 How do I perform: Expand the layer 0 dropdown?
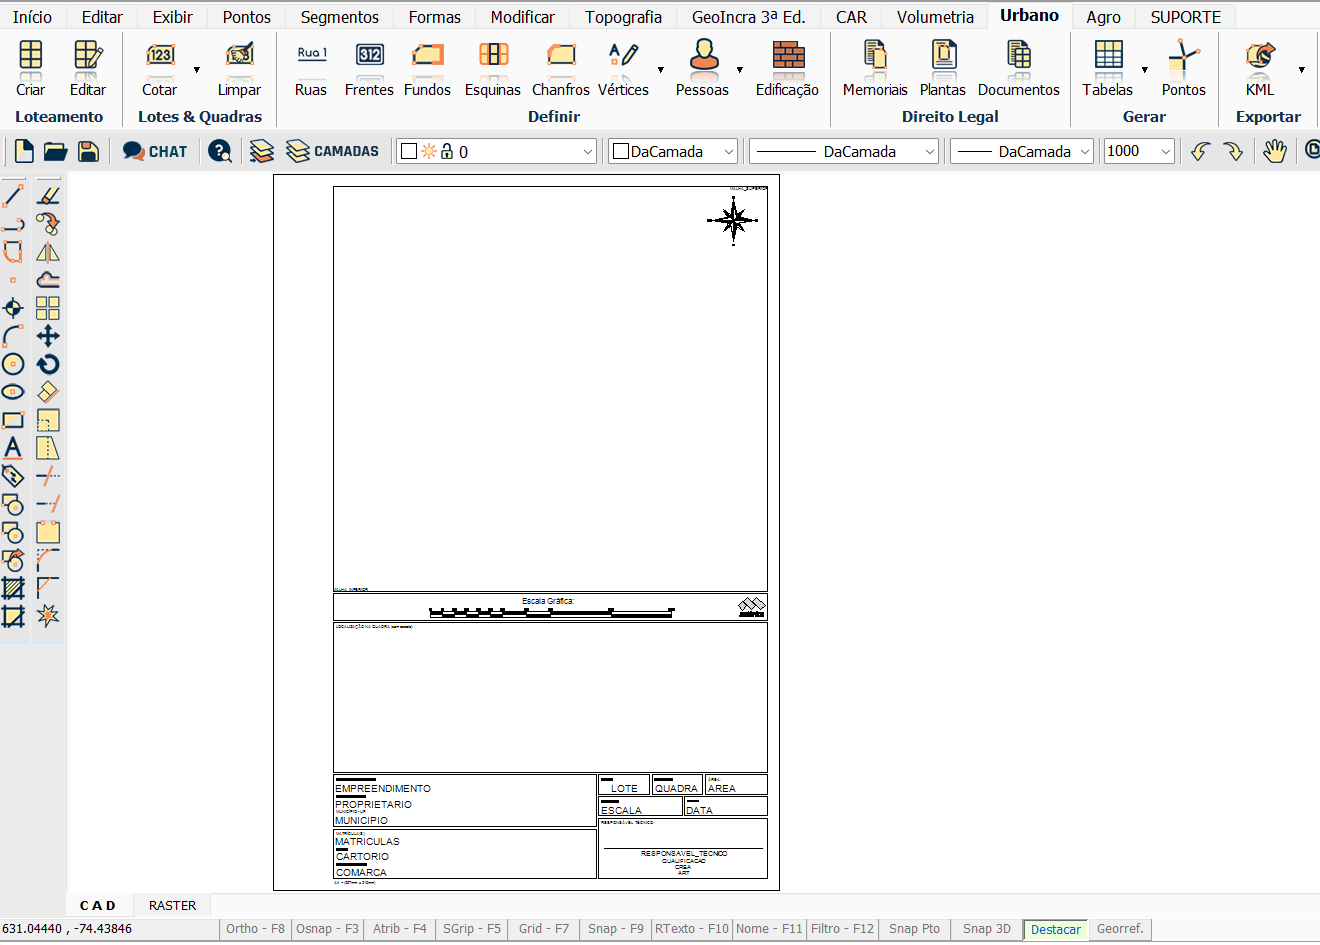click(587, 152)
